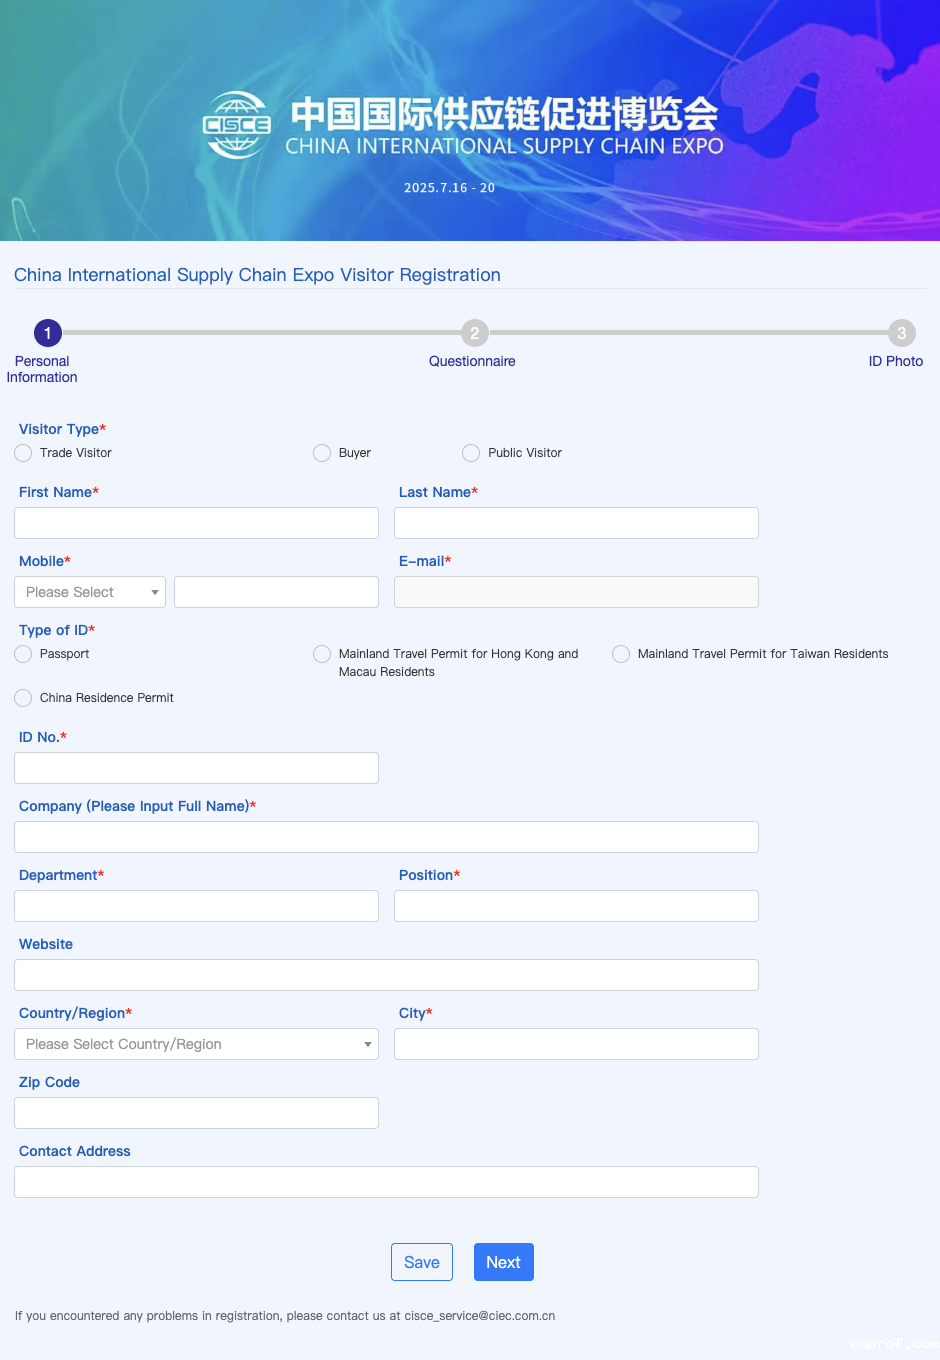Click step 1 Personal Information circle
This screenshot has height=1360, width=940.
(47, 333)
